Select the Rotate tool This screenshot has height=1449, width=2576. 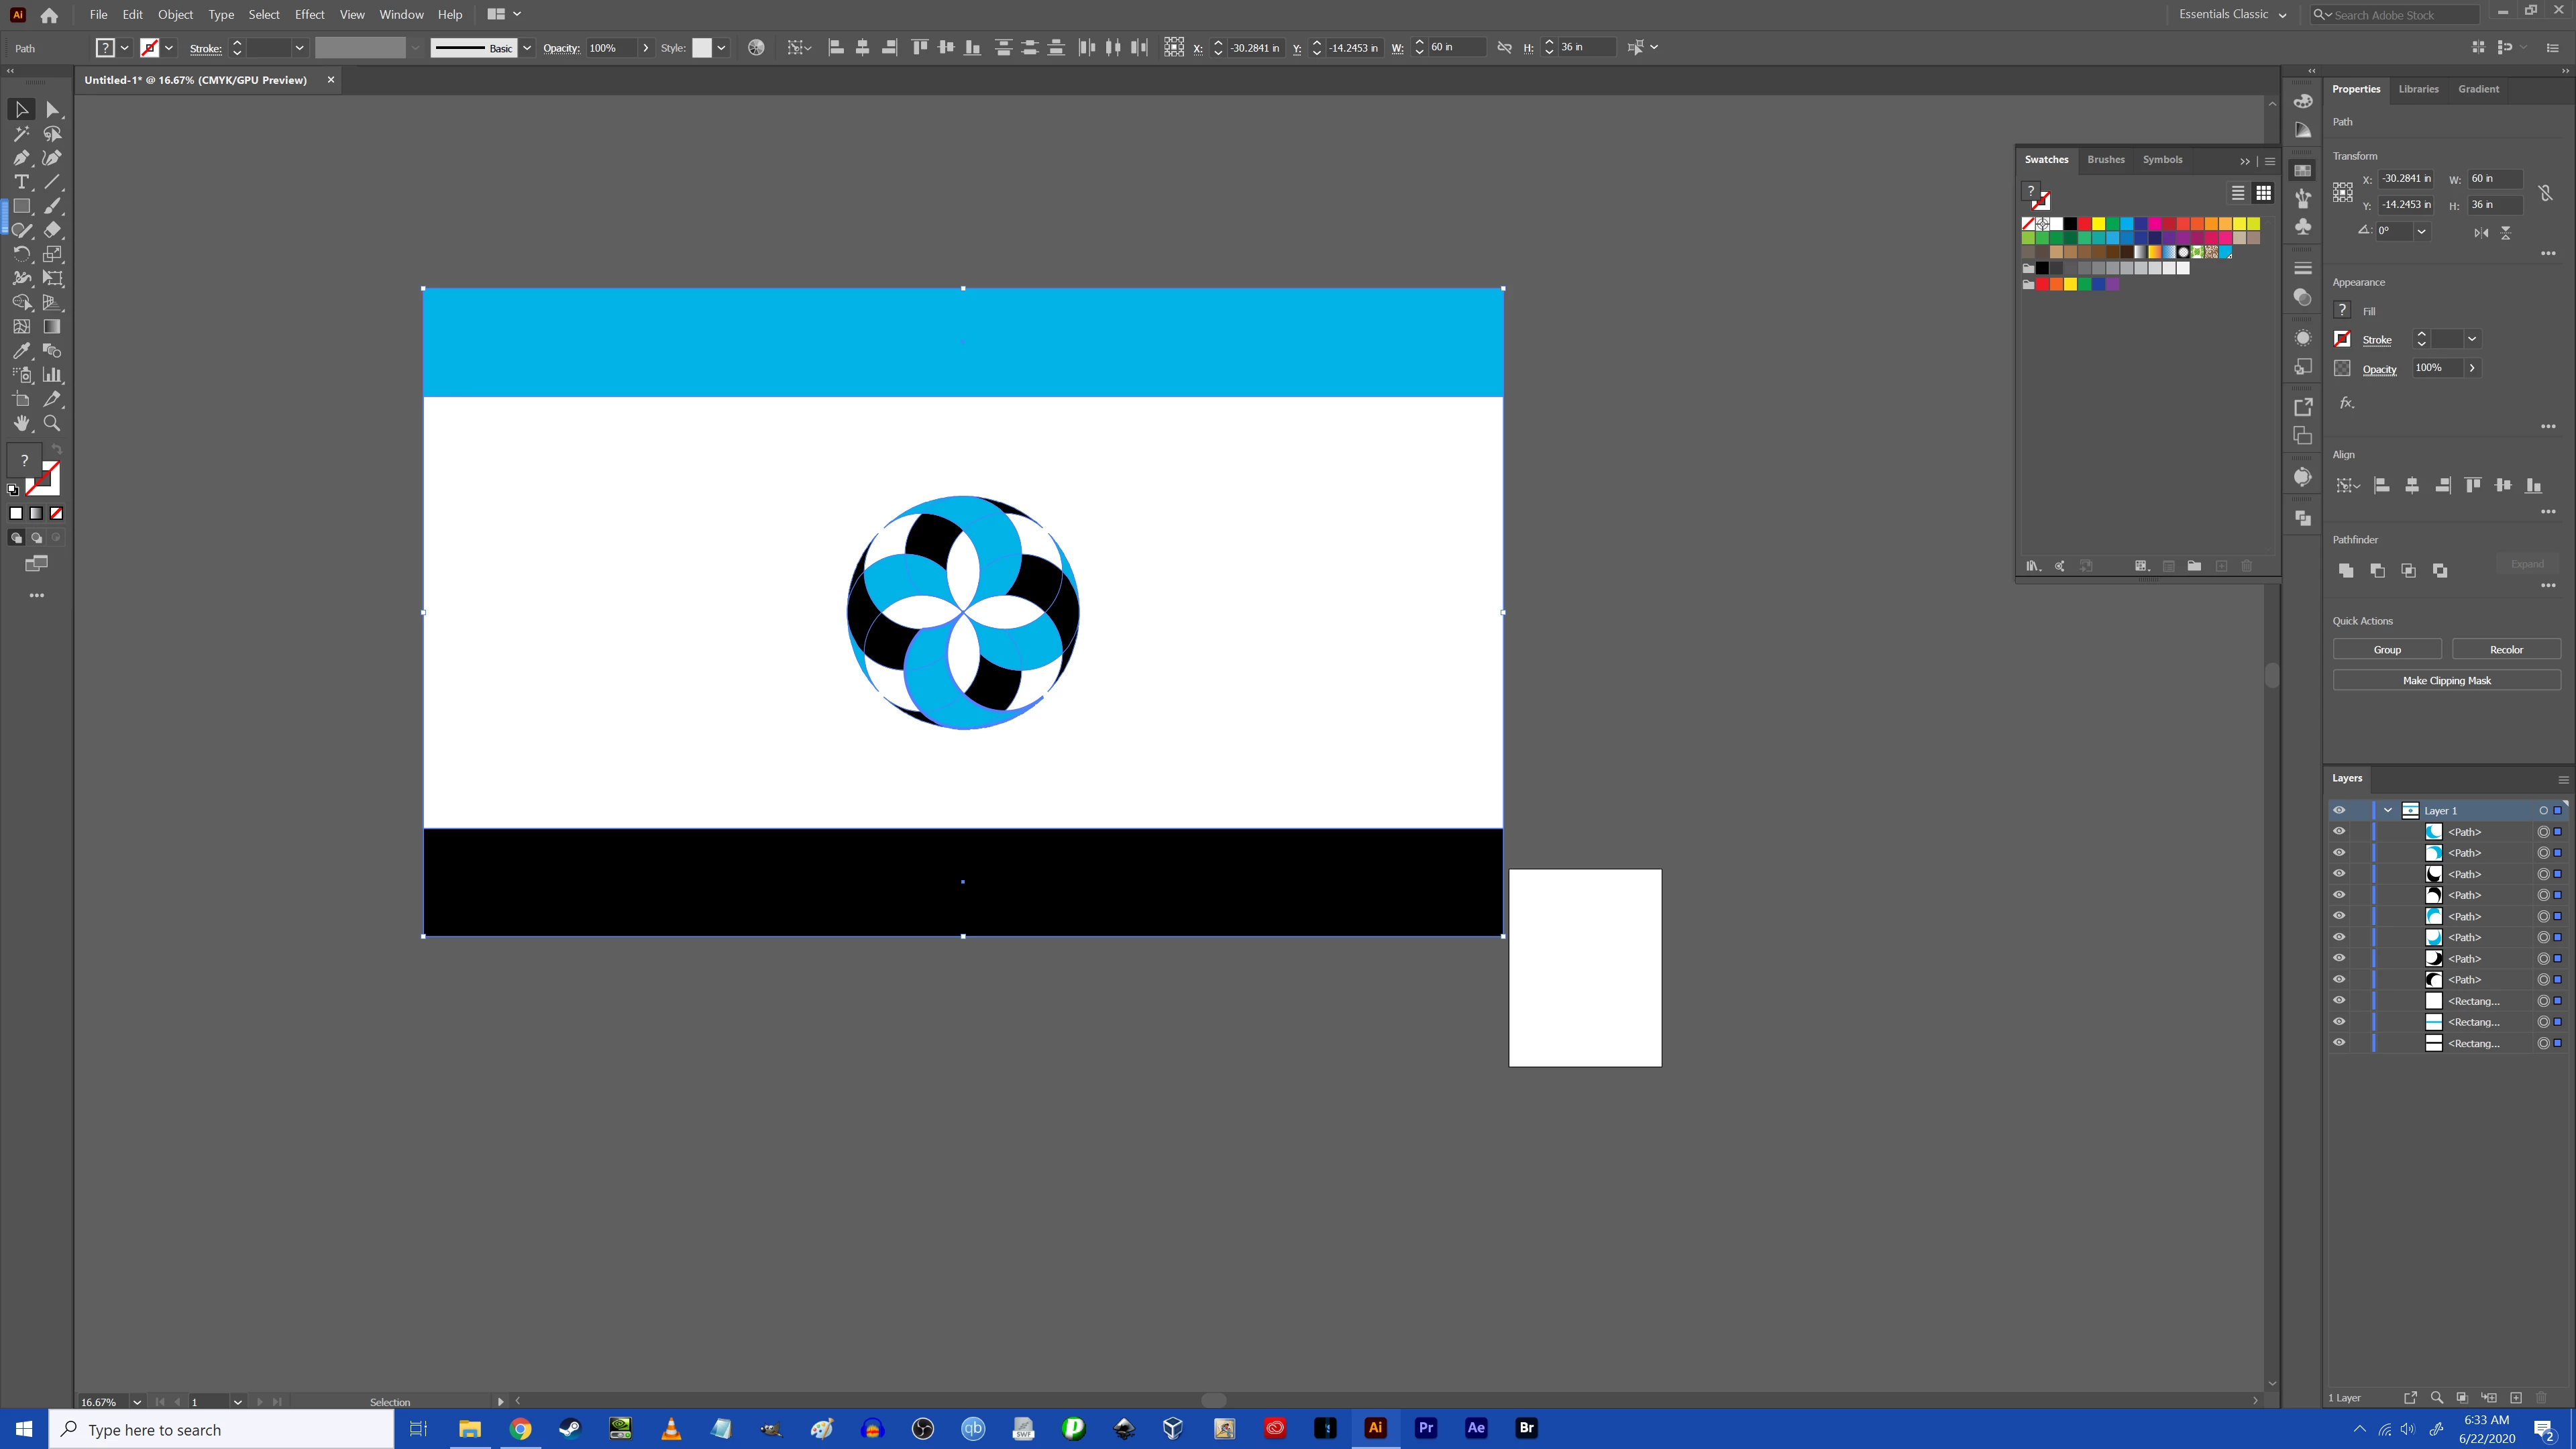tap(21, 254)
